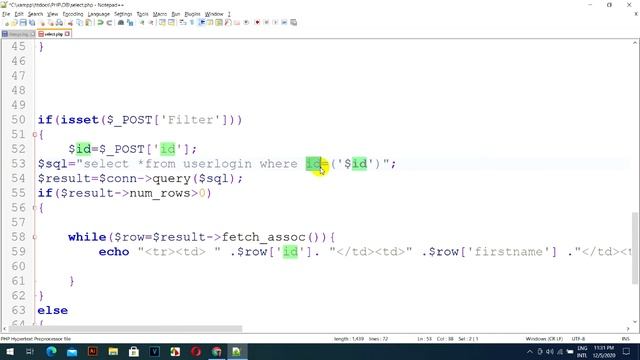Click line number 63 in the margin

[18, 310]
